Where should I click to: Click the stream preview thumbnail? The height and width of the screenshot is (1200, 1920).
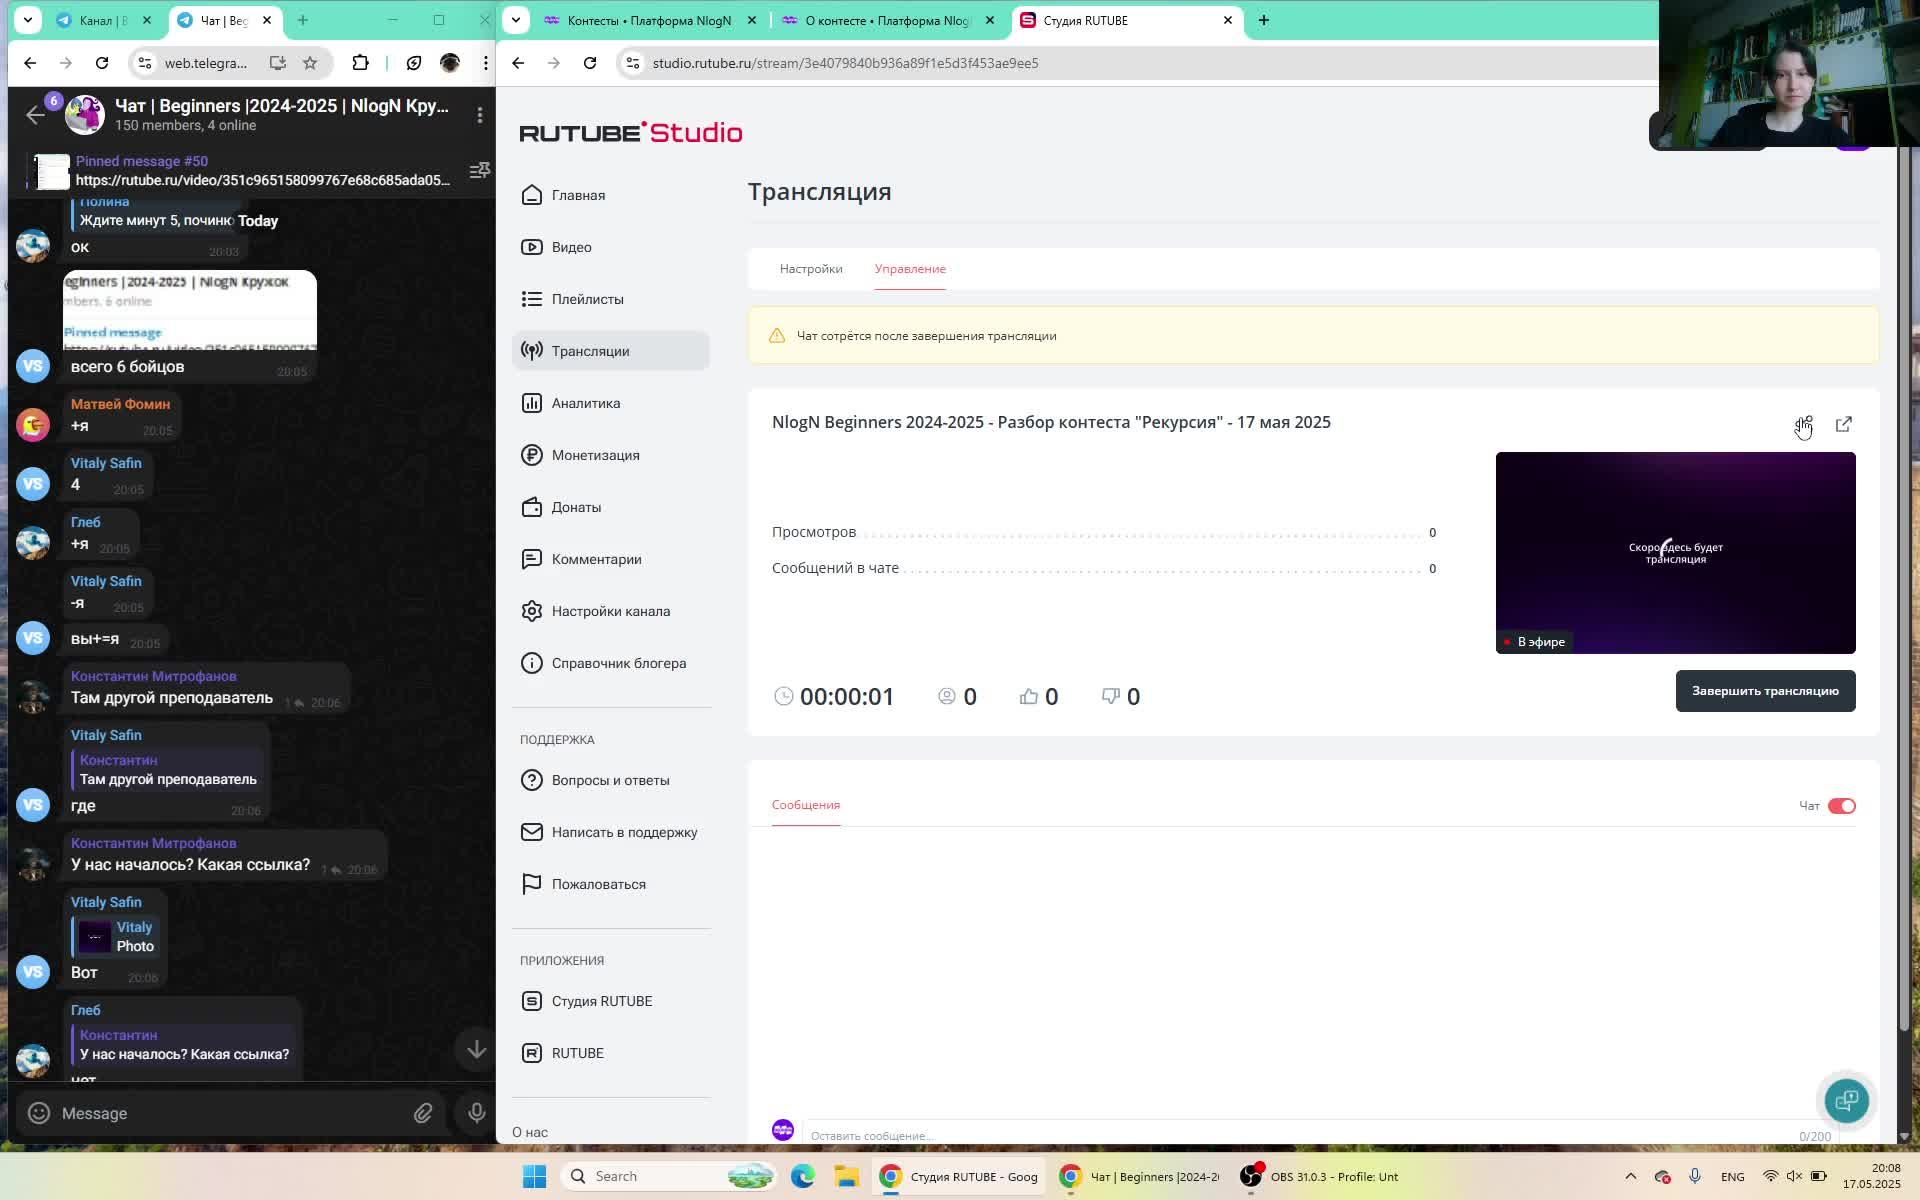coord(1674,552)
